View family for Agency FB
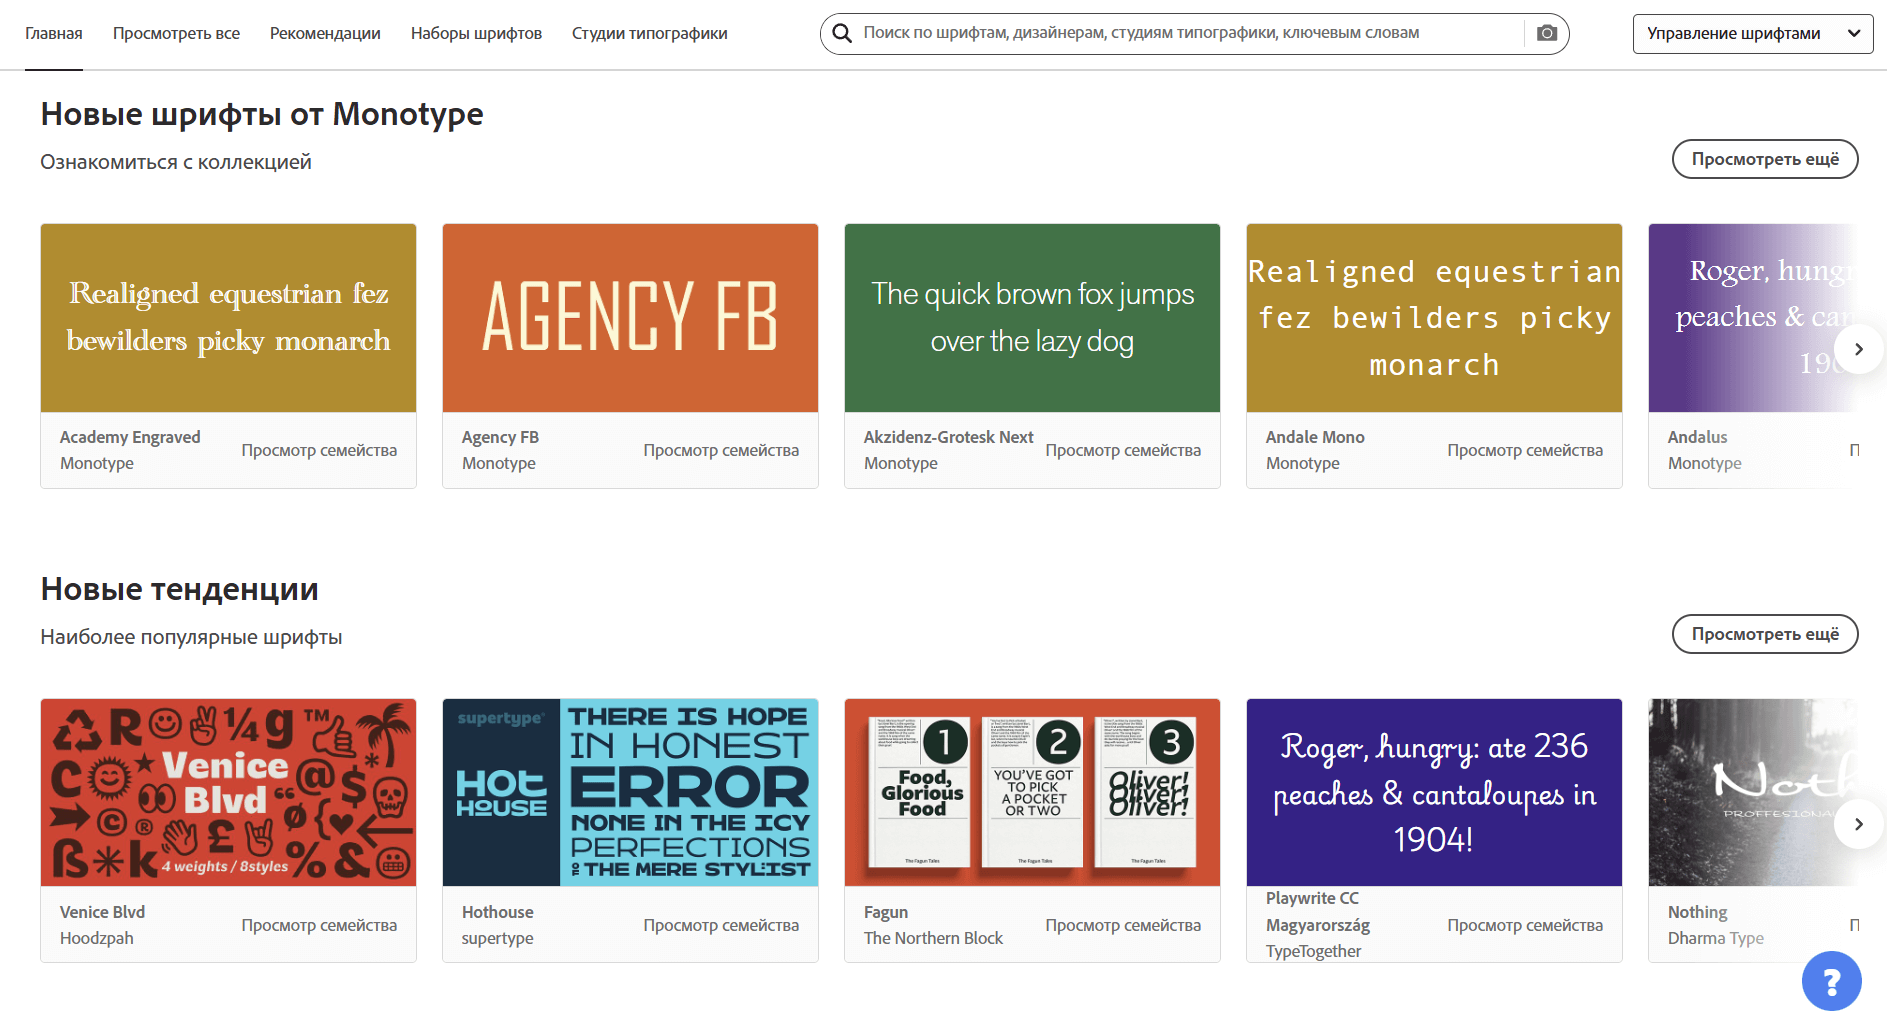This screenshot has width=1887, height=1014. 721,450
